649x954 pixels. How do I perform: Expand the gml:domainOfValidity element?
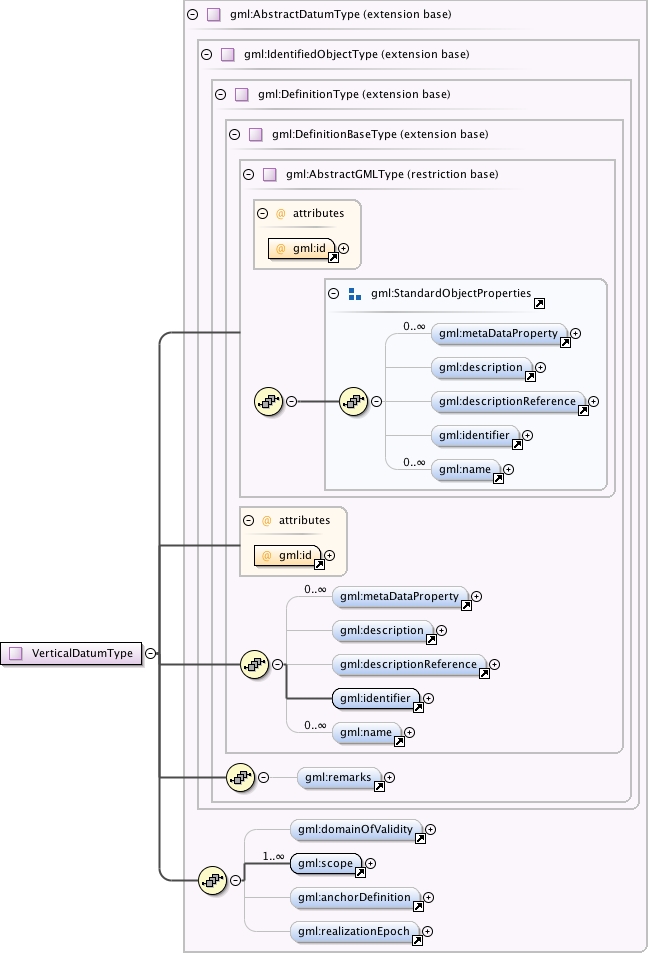click(431, 829)
